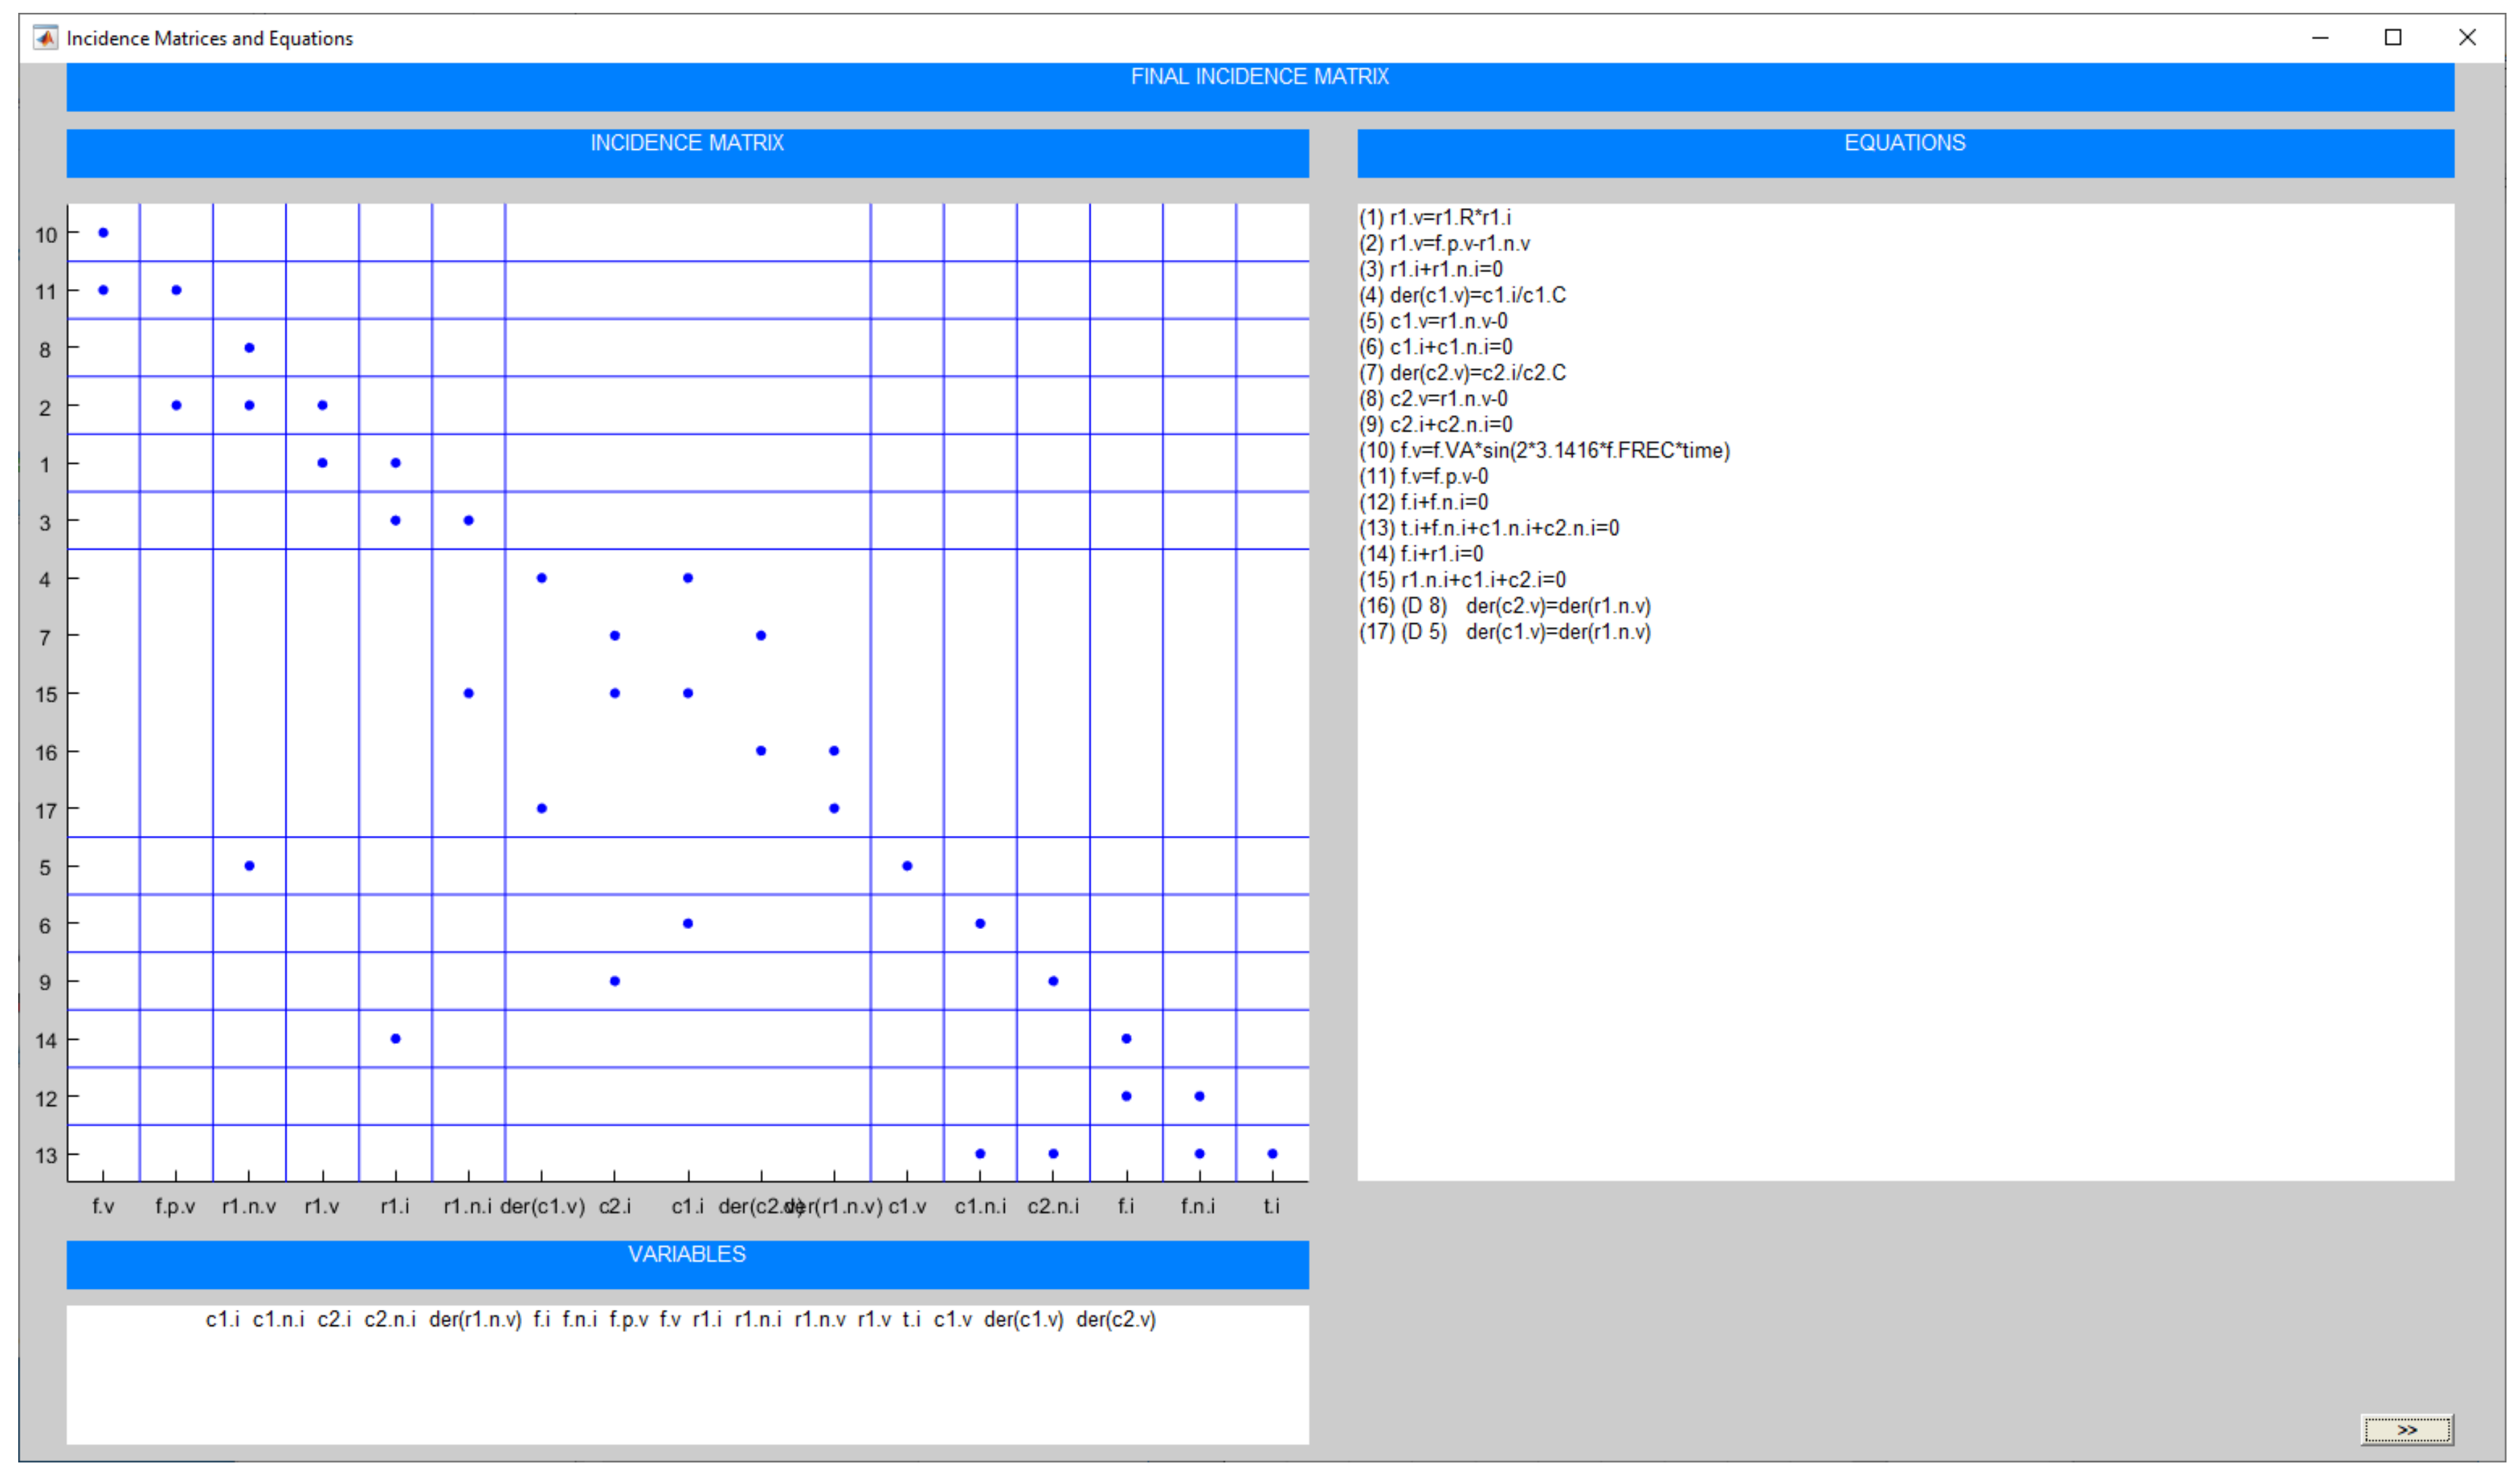Click der(c1.v) in the variables list
The width and height of the screenshot is (2520, 1480).
pyautogui.click(x=1023, y=1320)
